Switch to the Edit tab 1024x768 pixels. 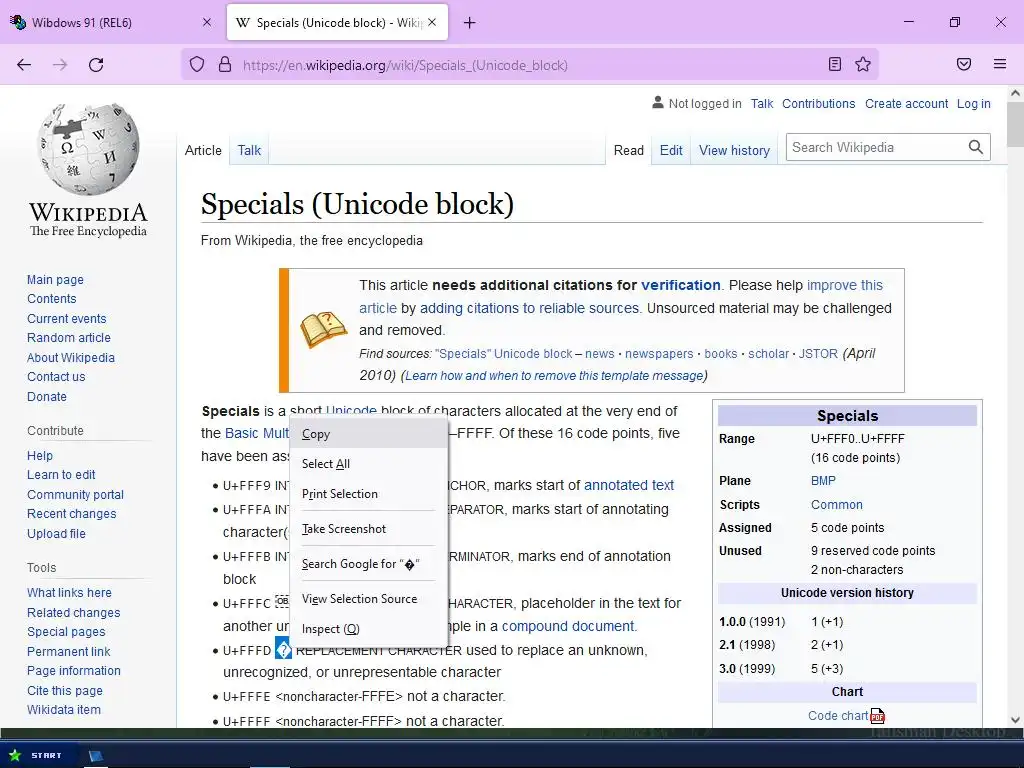click(x=671, y=150)
